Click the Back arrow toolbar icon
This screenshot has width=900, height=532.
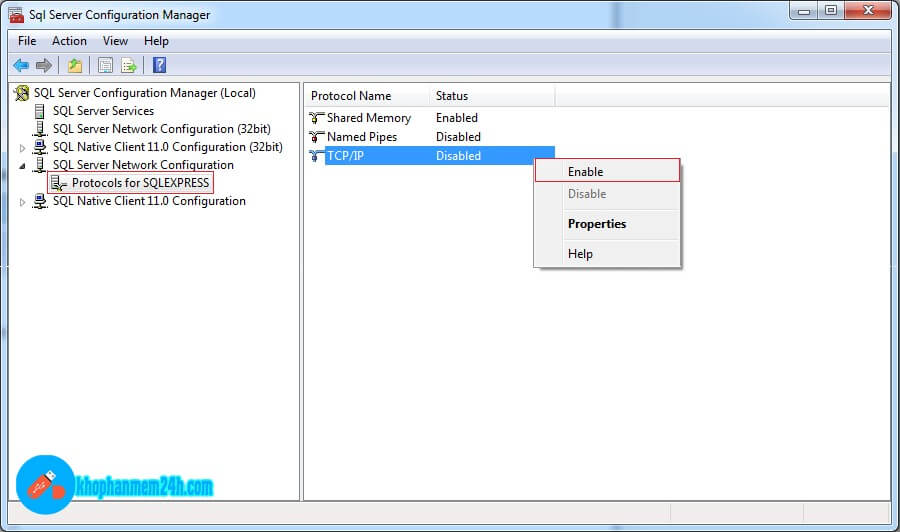tap(21, 66)
